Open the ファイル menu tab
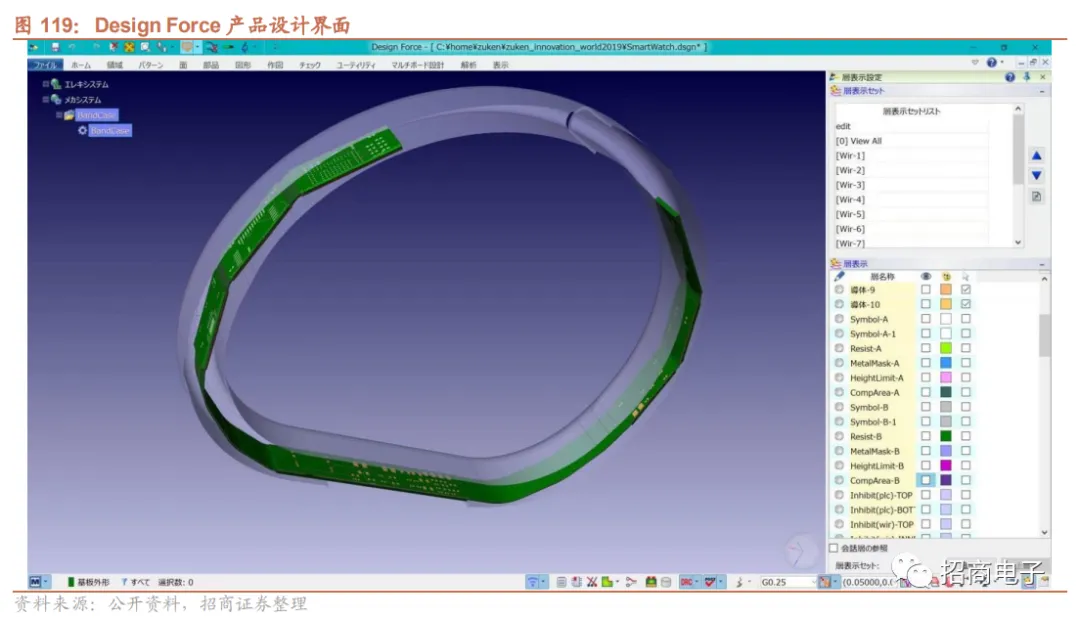The height and width of the screenshot is (620, 1080). [45, 65]
